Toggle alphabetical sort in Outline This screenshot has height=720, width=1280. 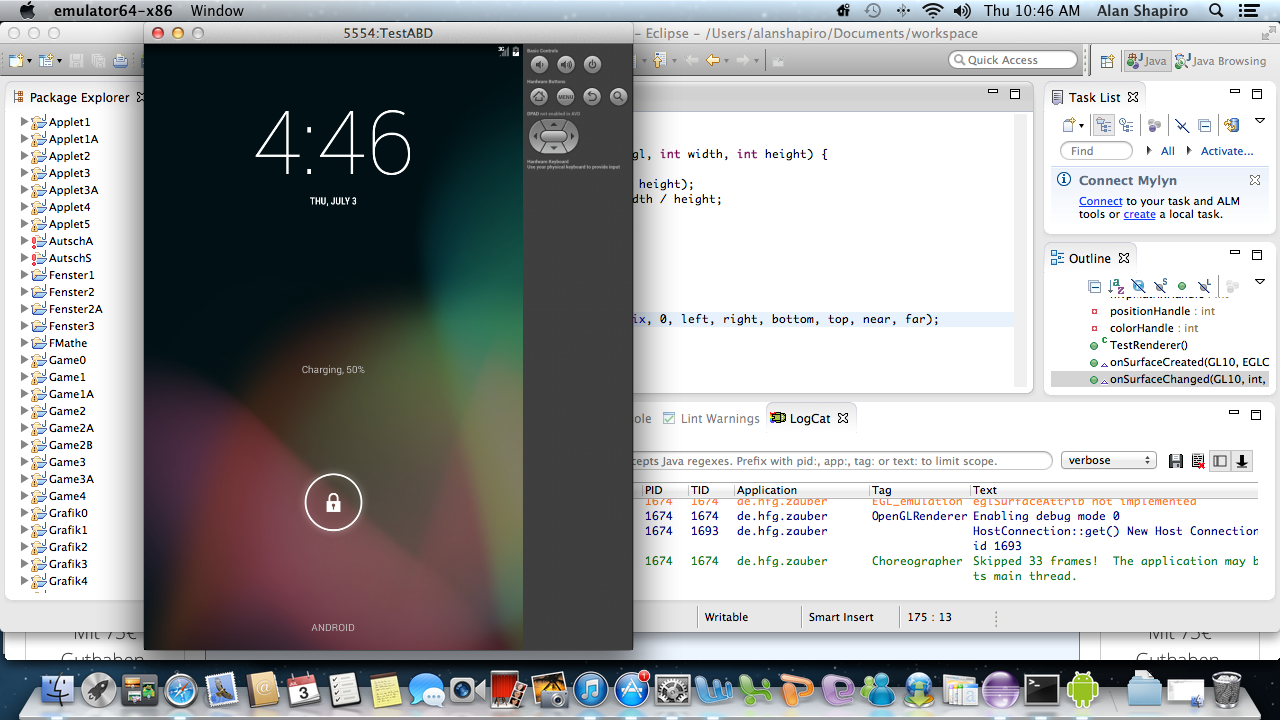(x=1116, y=286)
